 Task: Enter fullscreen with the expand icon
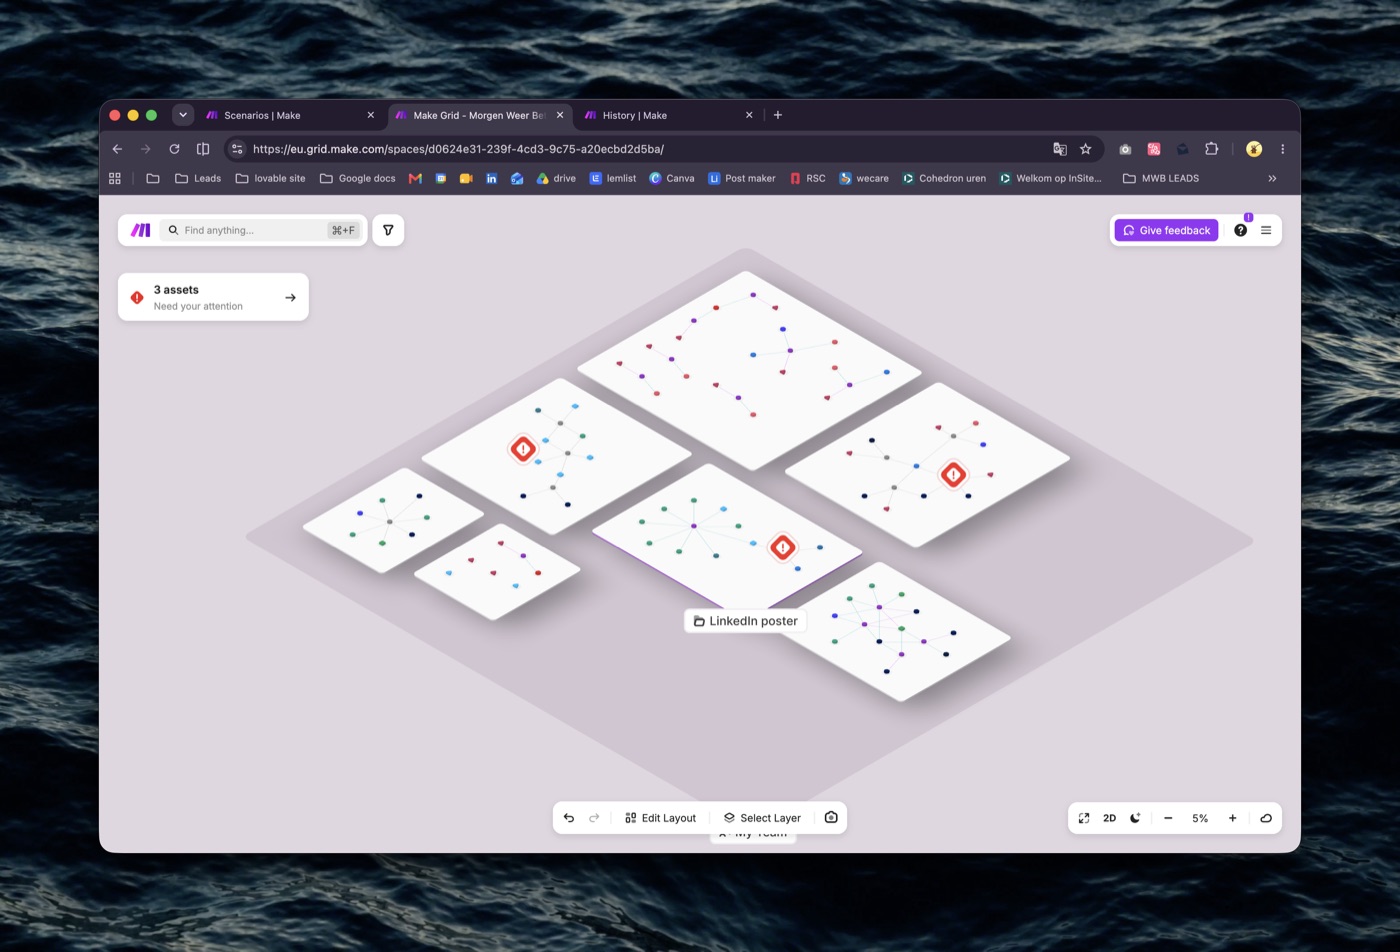pyautogui.click(x=1084, y=818)
